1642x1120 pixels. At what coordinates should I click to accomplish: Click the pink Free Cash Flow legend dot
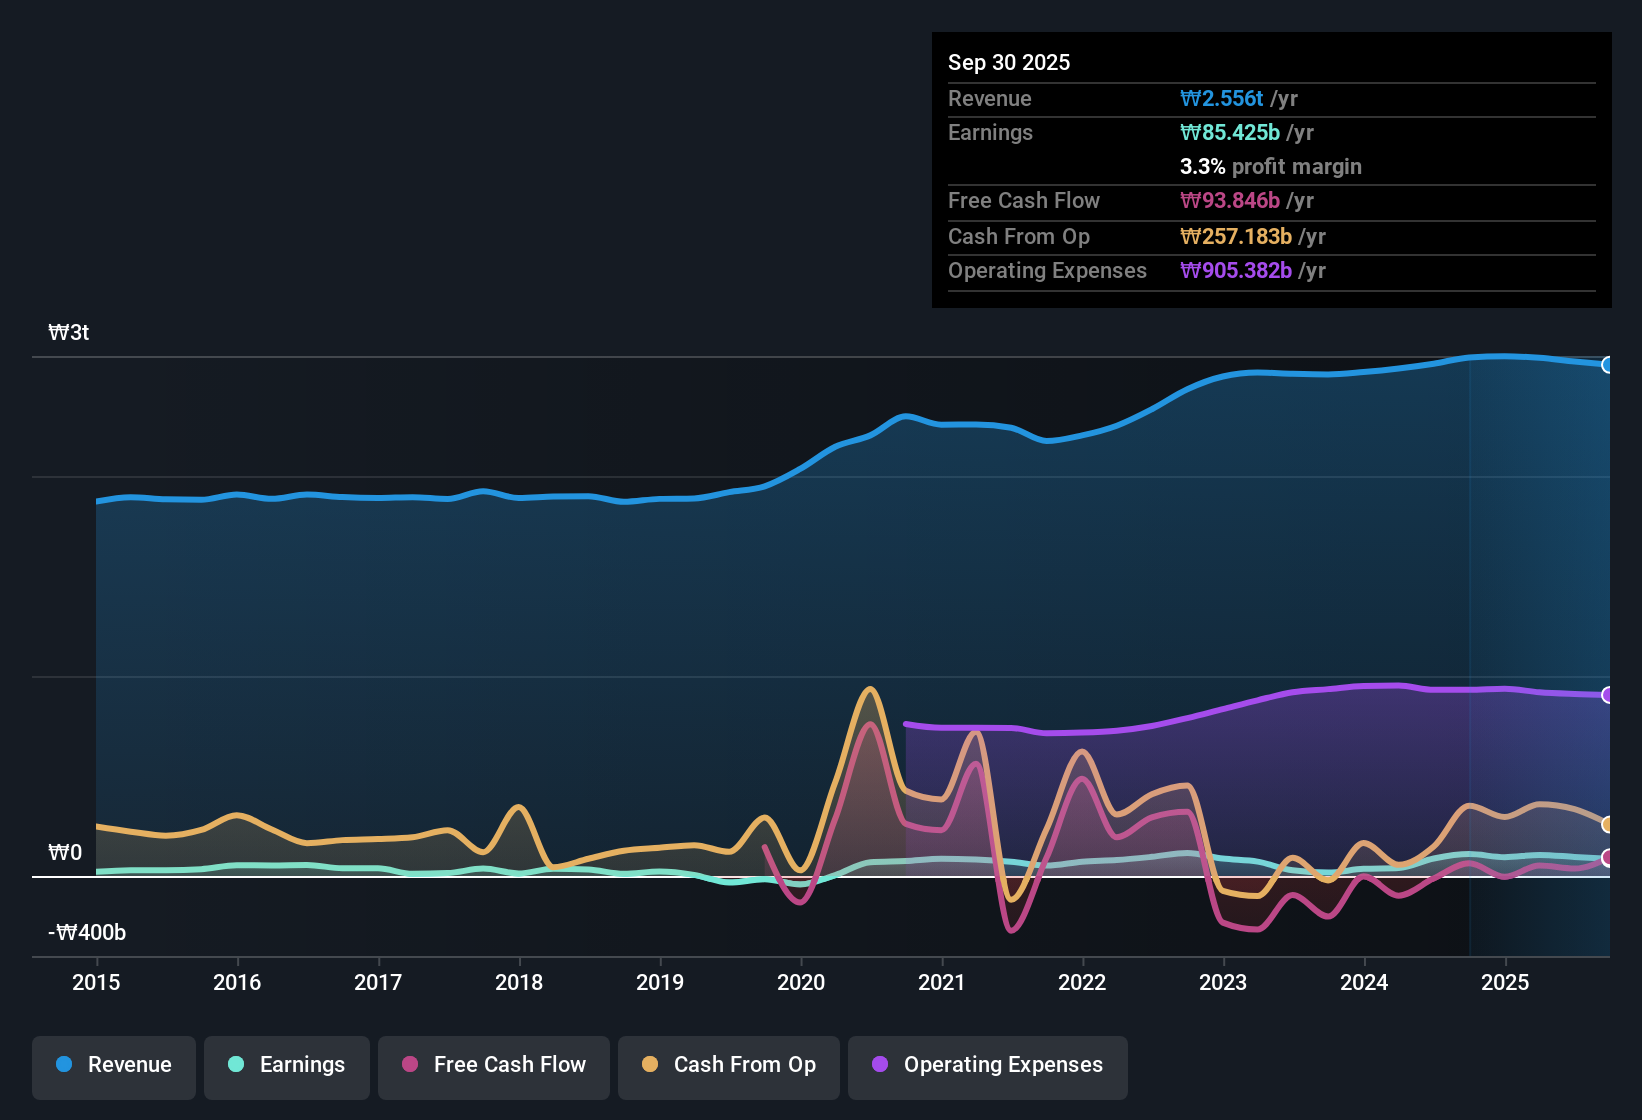409,1064
